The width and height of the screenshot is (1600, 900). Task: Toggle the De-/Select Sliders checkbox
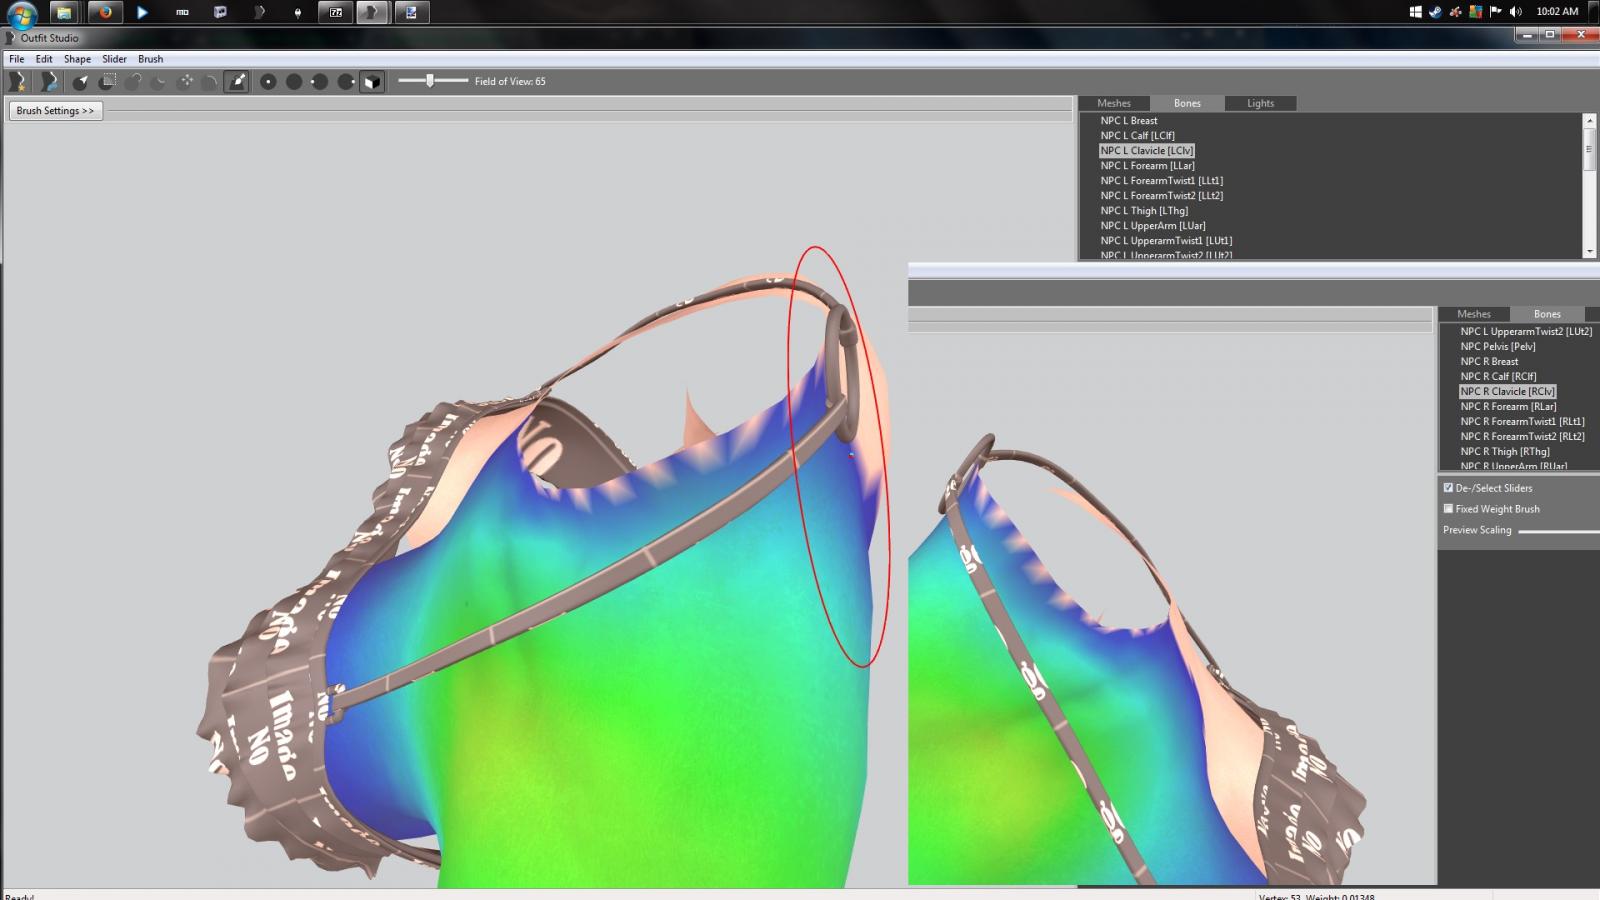(x=1448, y=488)
